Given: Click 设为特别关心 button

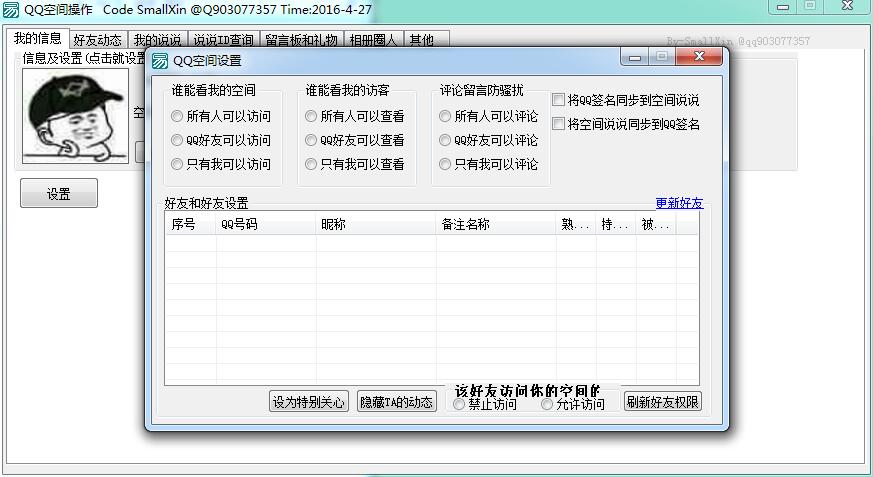Looking at the screenshot, I should [x=308, y=402].
